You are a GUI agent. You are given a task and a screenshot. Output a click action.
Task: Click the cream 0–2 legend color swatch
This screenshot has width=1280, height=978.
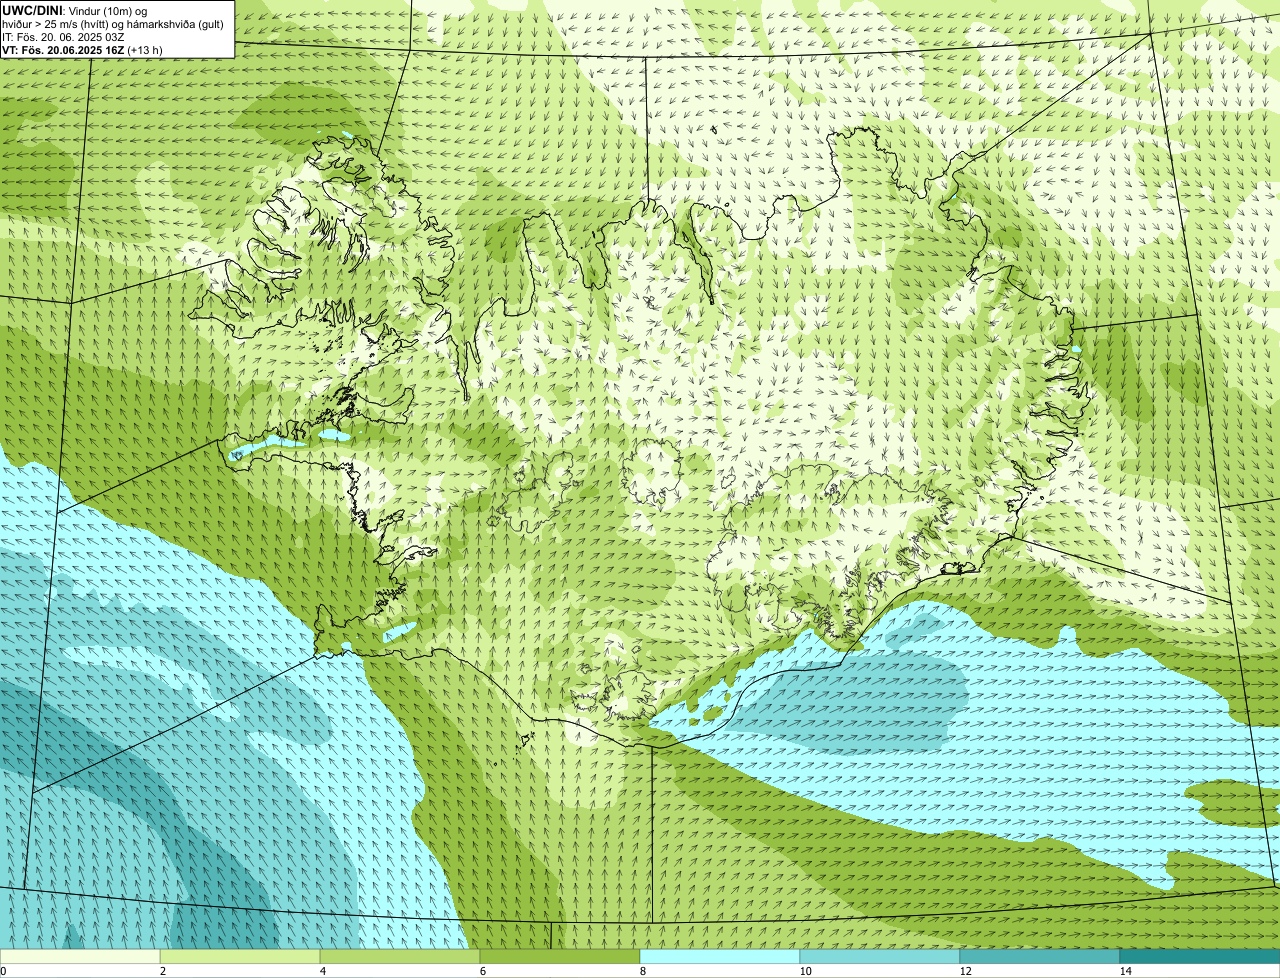click(x=80, y=956)
